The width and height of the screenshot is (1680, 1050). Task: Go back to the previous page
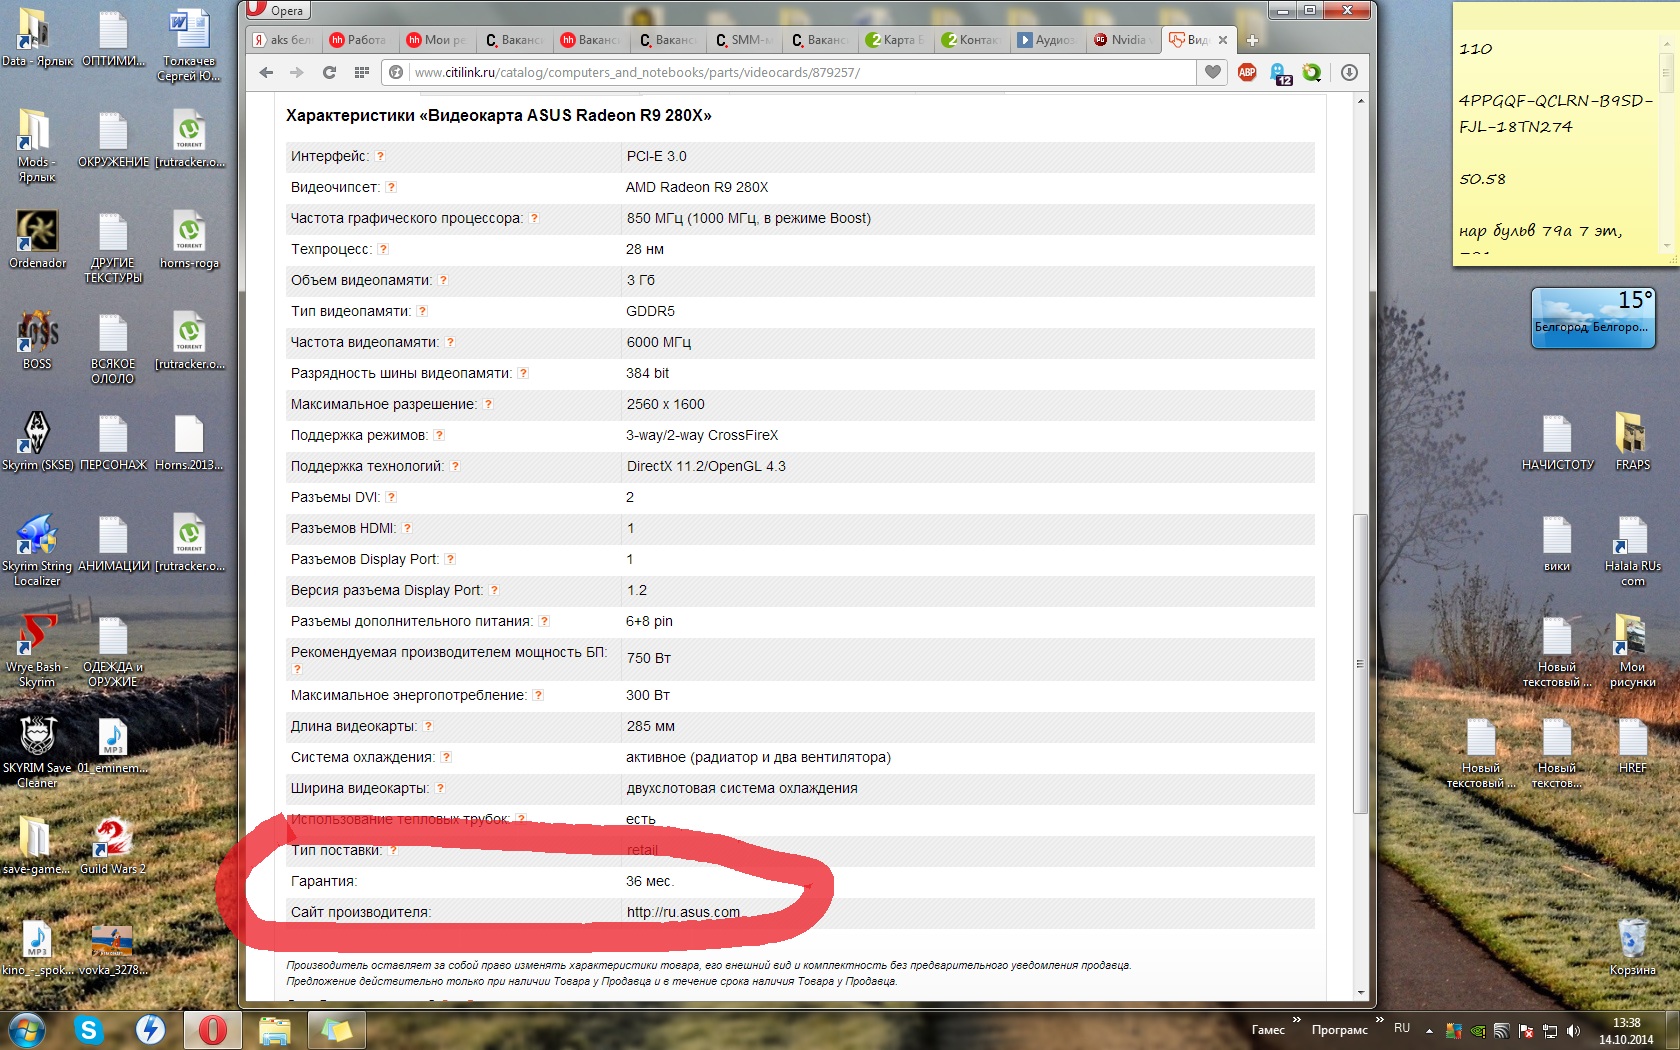pos(266,72)
